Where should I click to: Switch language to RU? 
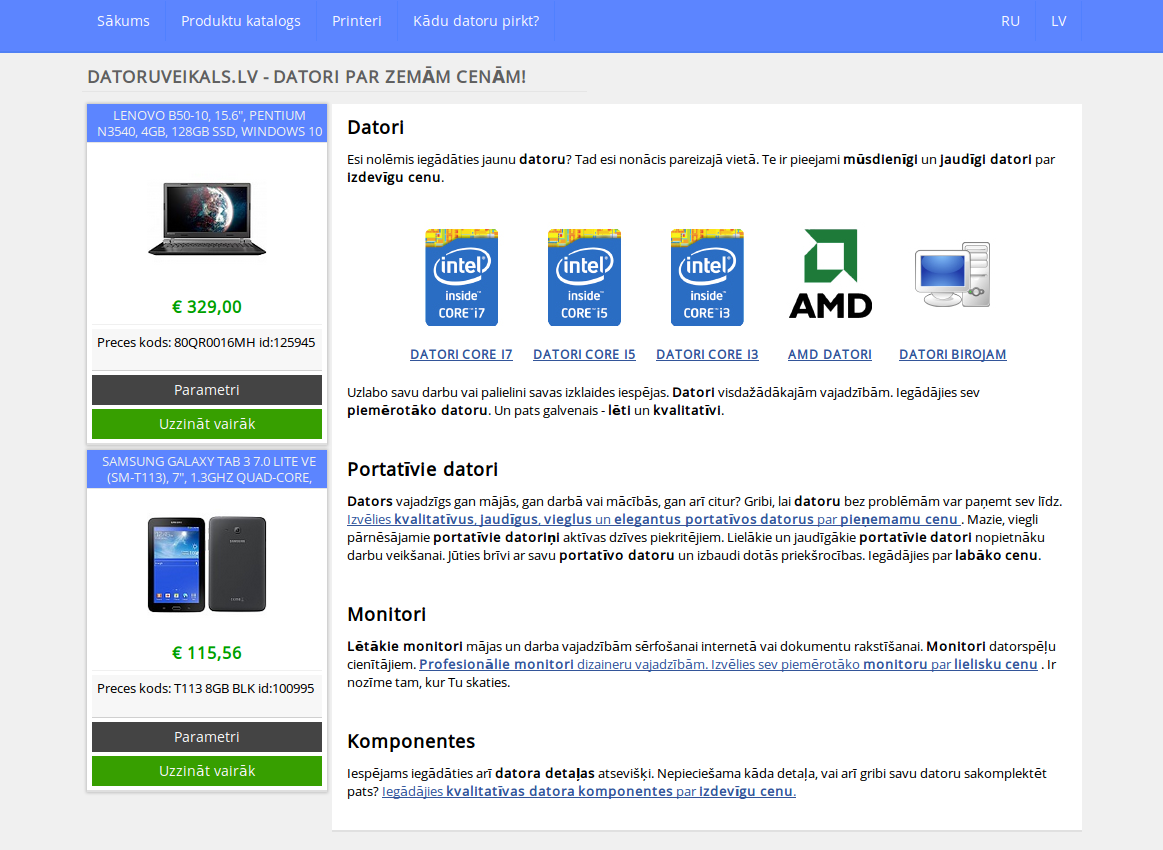click(1010, 21)
